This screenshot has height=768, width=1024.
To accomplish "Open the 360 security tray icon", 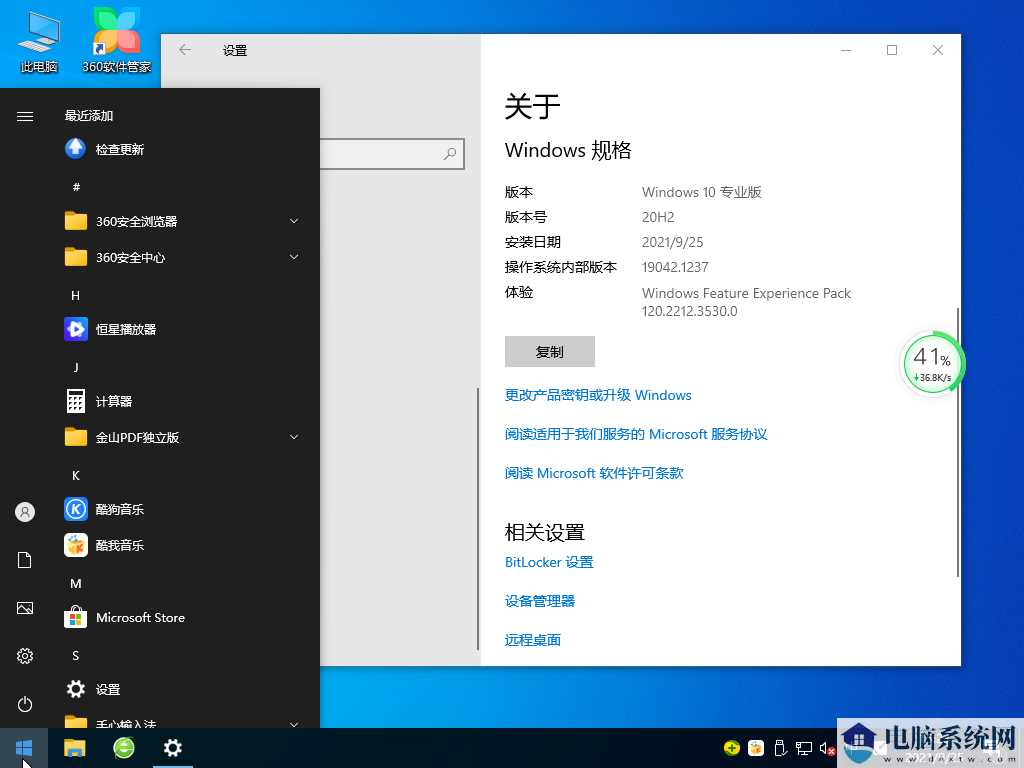I will point(731,748).
